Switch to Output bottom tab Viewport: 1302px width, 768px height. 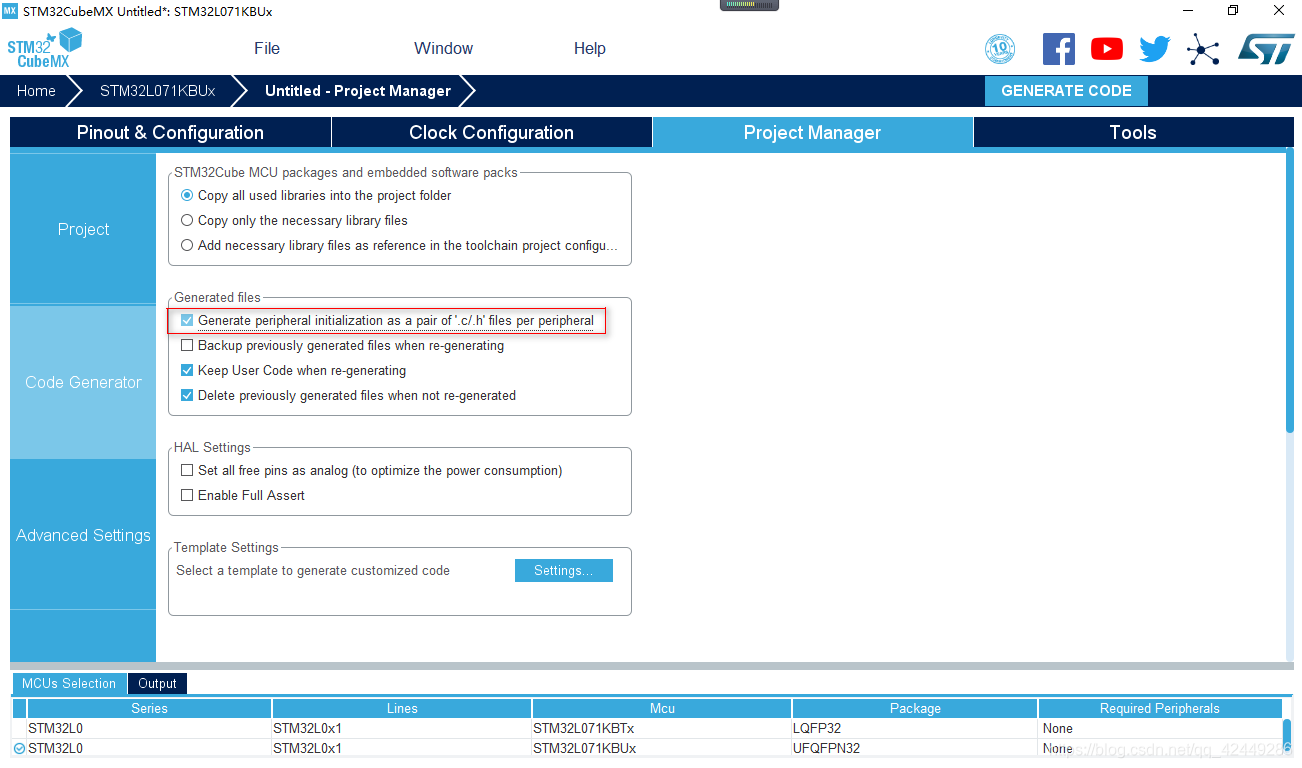(x=157, y=684)
